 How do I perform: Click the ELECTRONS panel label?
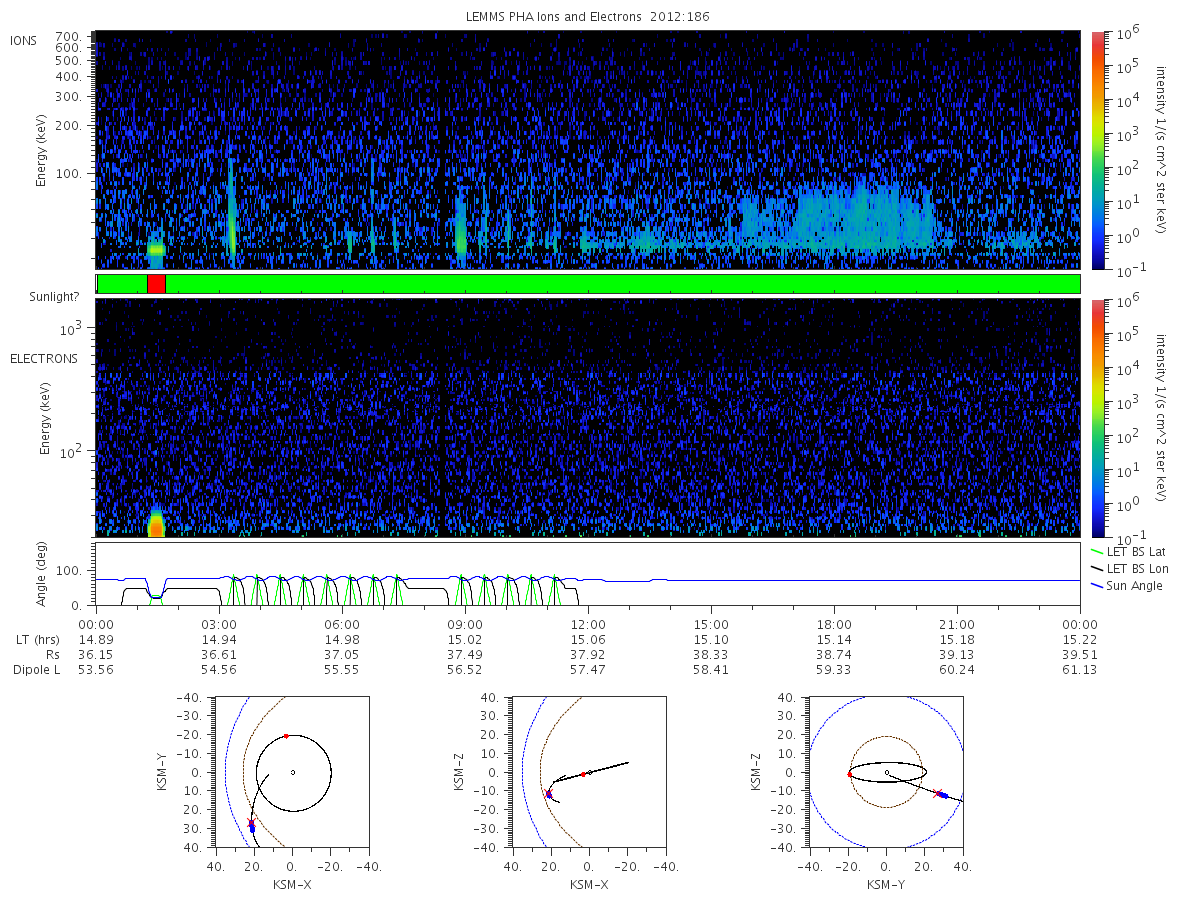(43, 358)
